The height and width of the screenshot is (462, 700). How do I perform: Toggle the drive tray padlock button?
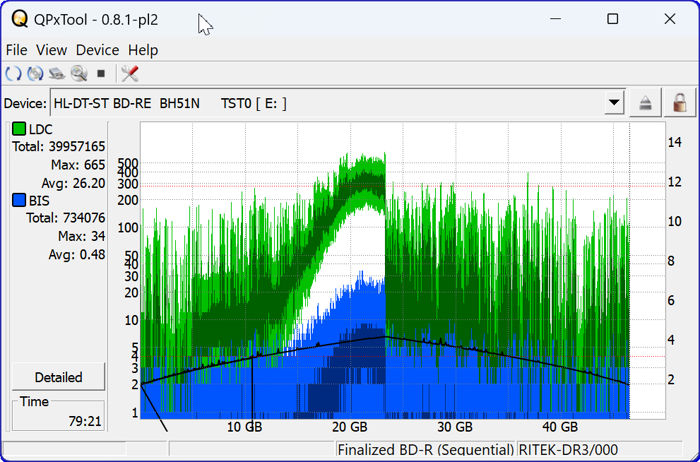click(680, 103)
